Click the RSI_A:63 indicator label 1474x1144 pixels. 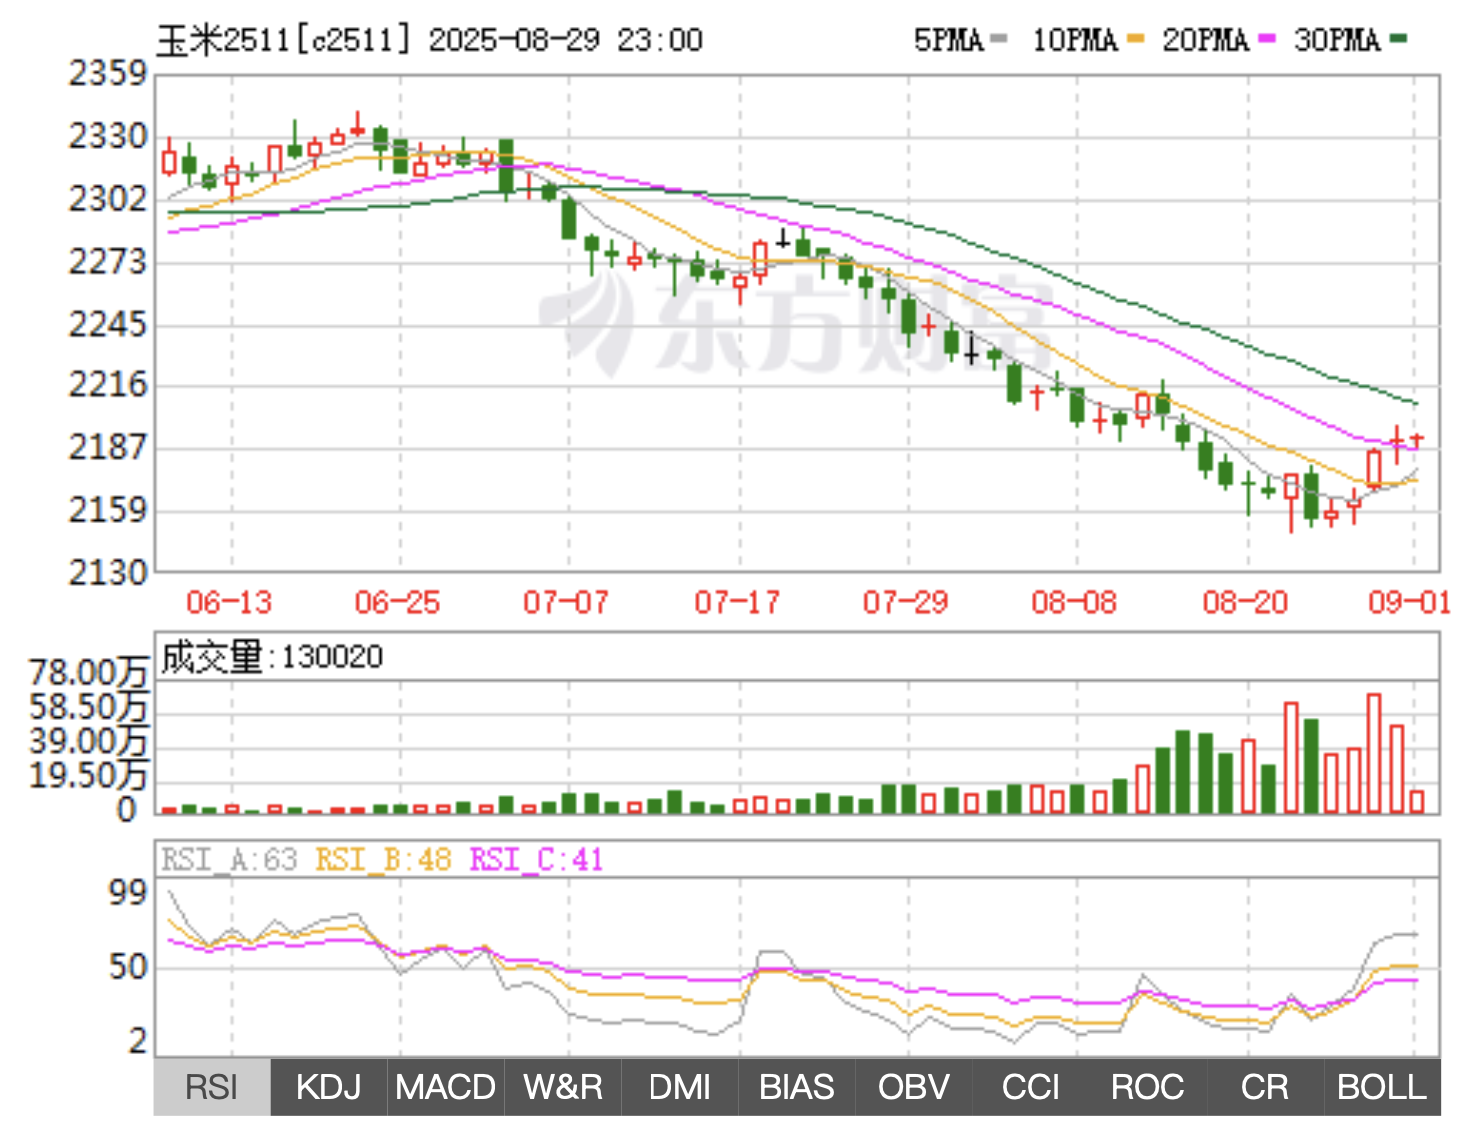pos(229,860)
